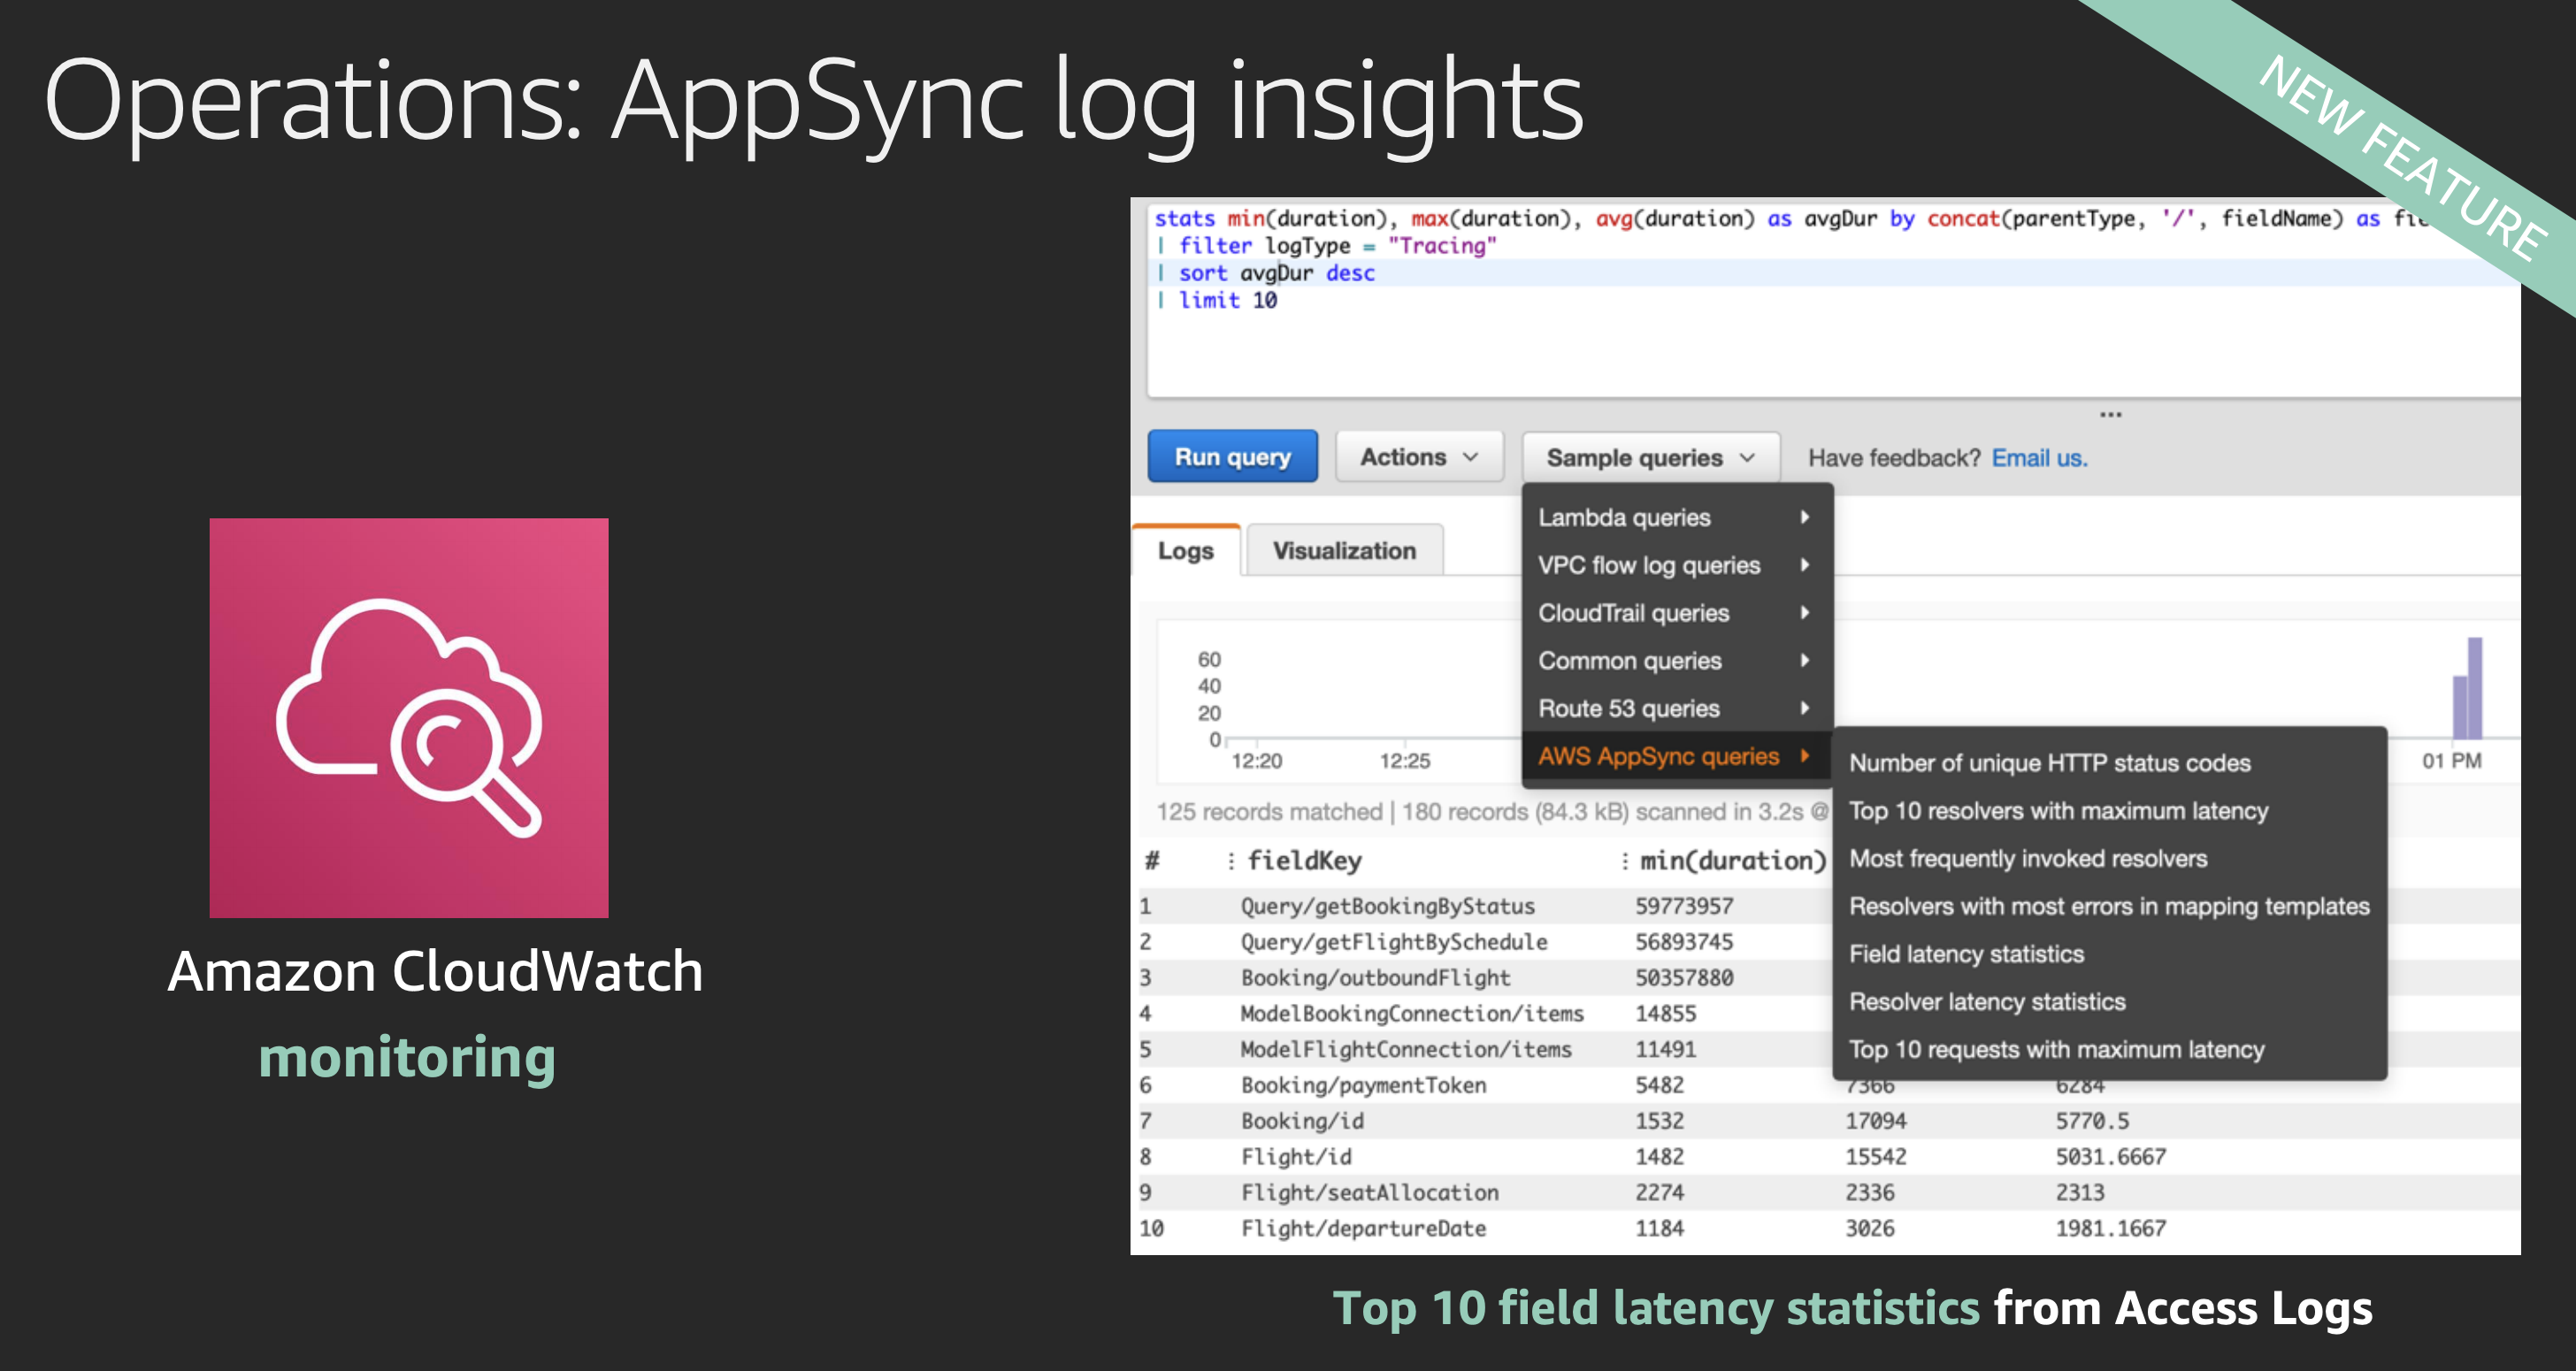Image resolution: width=2576 pixels, height=1371 pixels.
Task: Choose Most frequently invoked resolvers
Action: [x=2109, y=859]
